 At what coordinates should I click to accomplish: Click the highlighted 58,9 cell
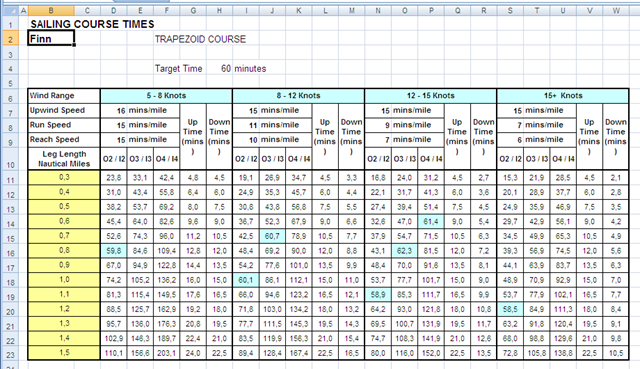coord(378,294)
